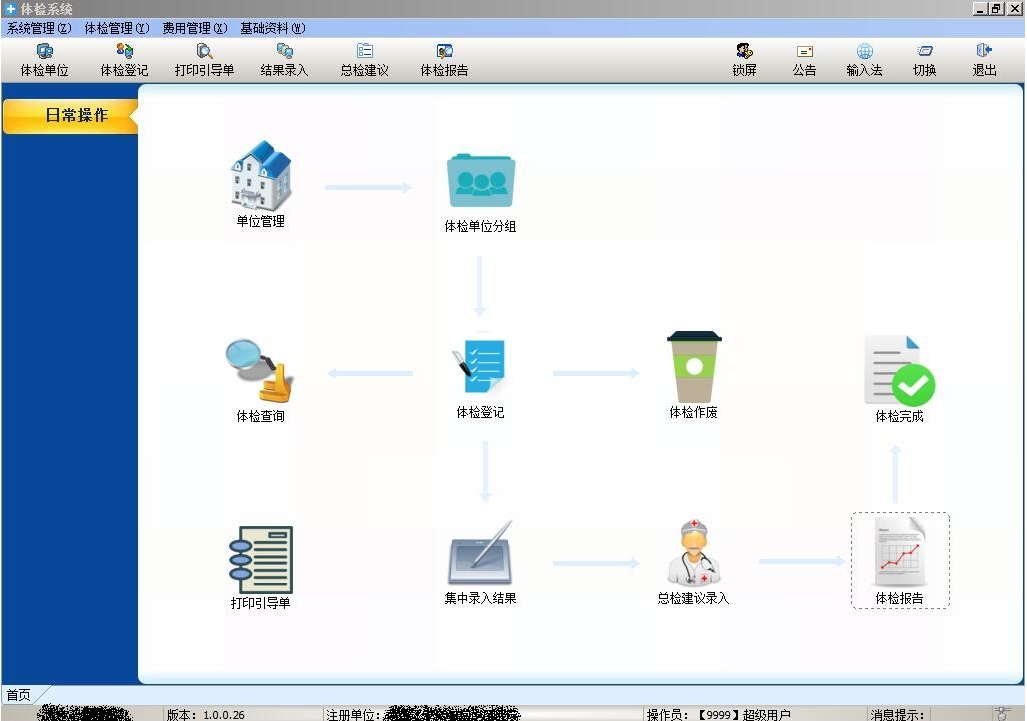Switch to the 首页 bottom tab
Screen dimensions: 1027x721
(x=18, y=694)
